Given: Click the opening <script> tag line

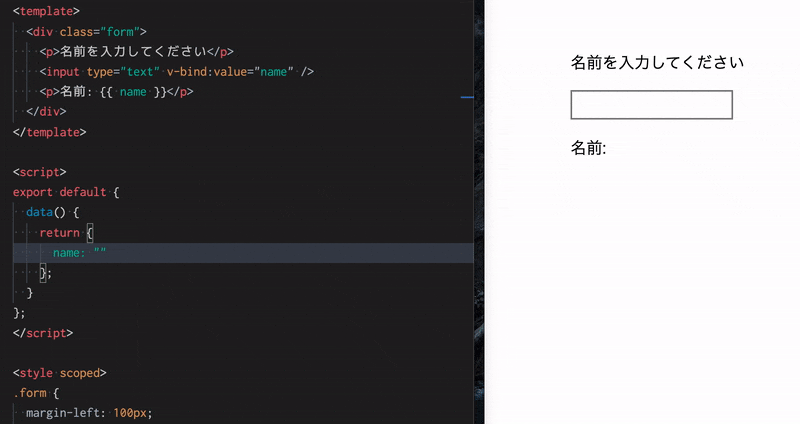Looking at the screenshot, I should tap(39, 172).
